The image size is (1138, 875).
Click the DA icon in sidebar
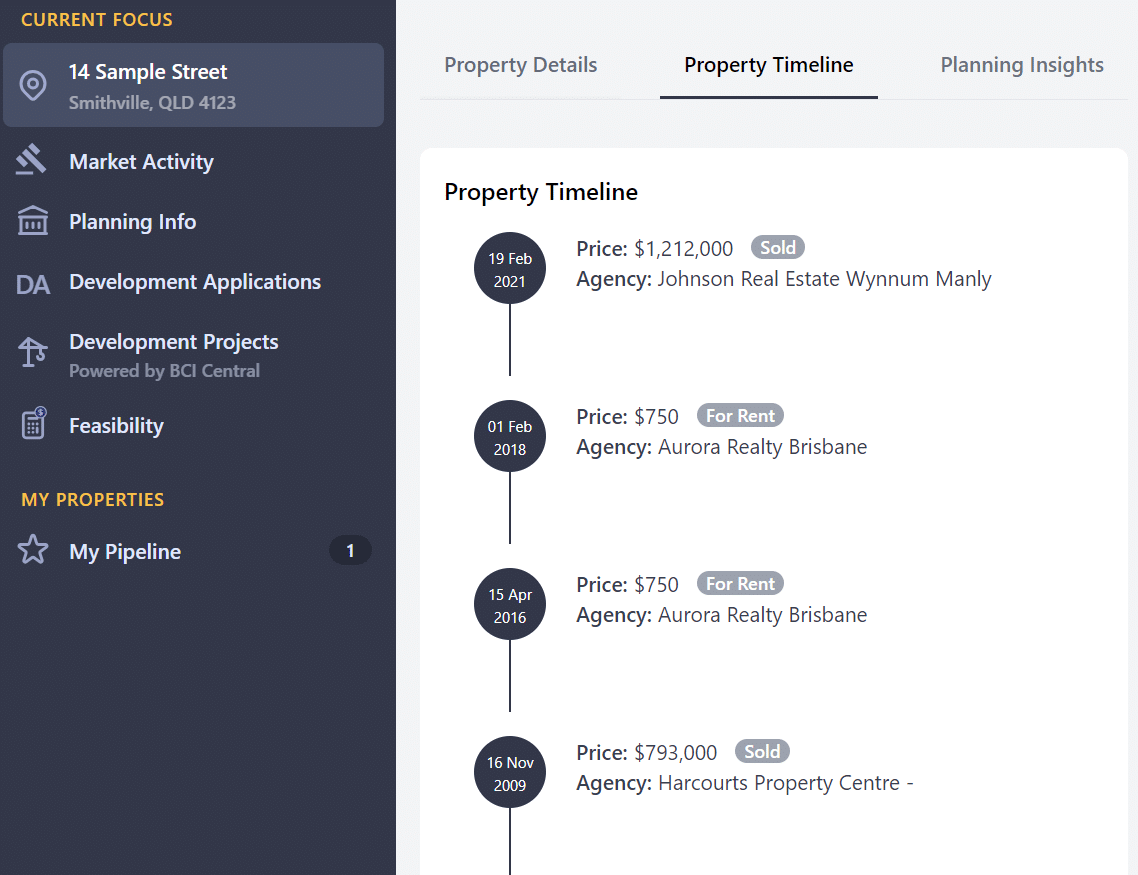[33, 284]
